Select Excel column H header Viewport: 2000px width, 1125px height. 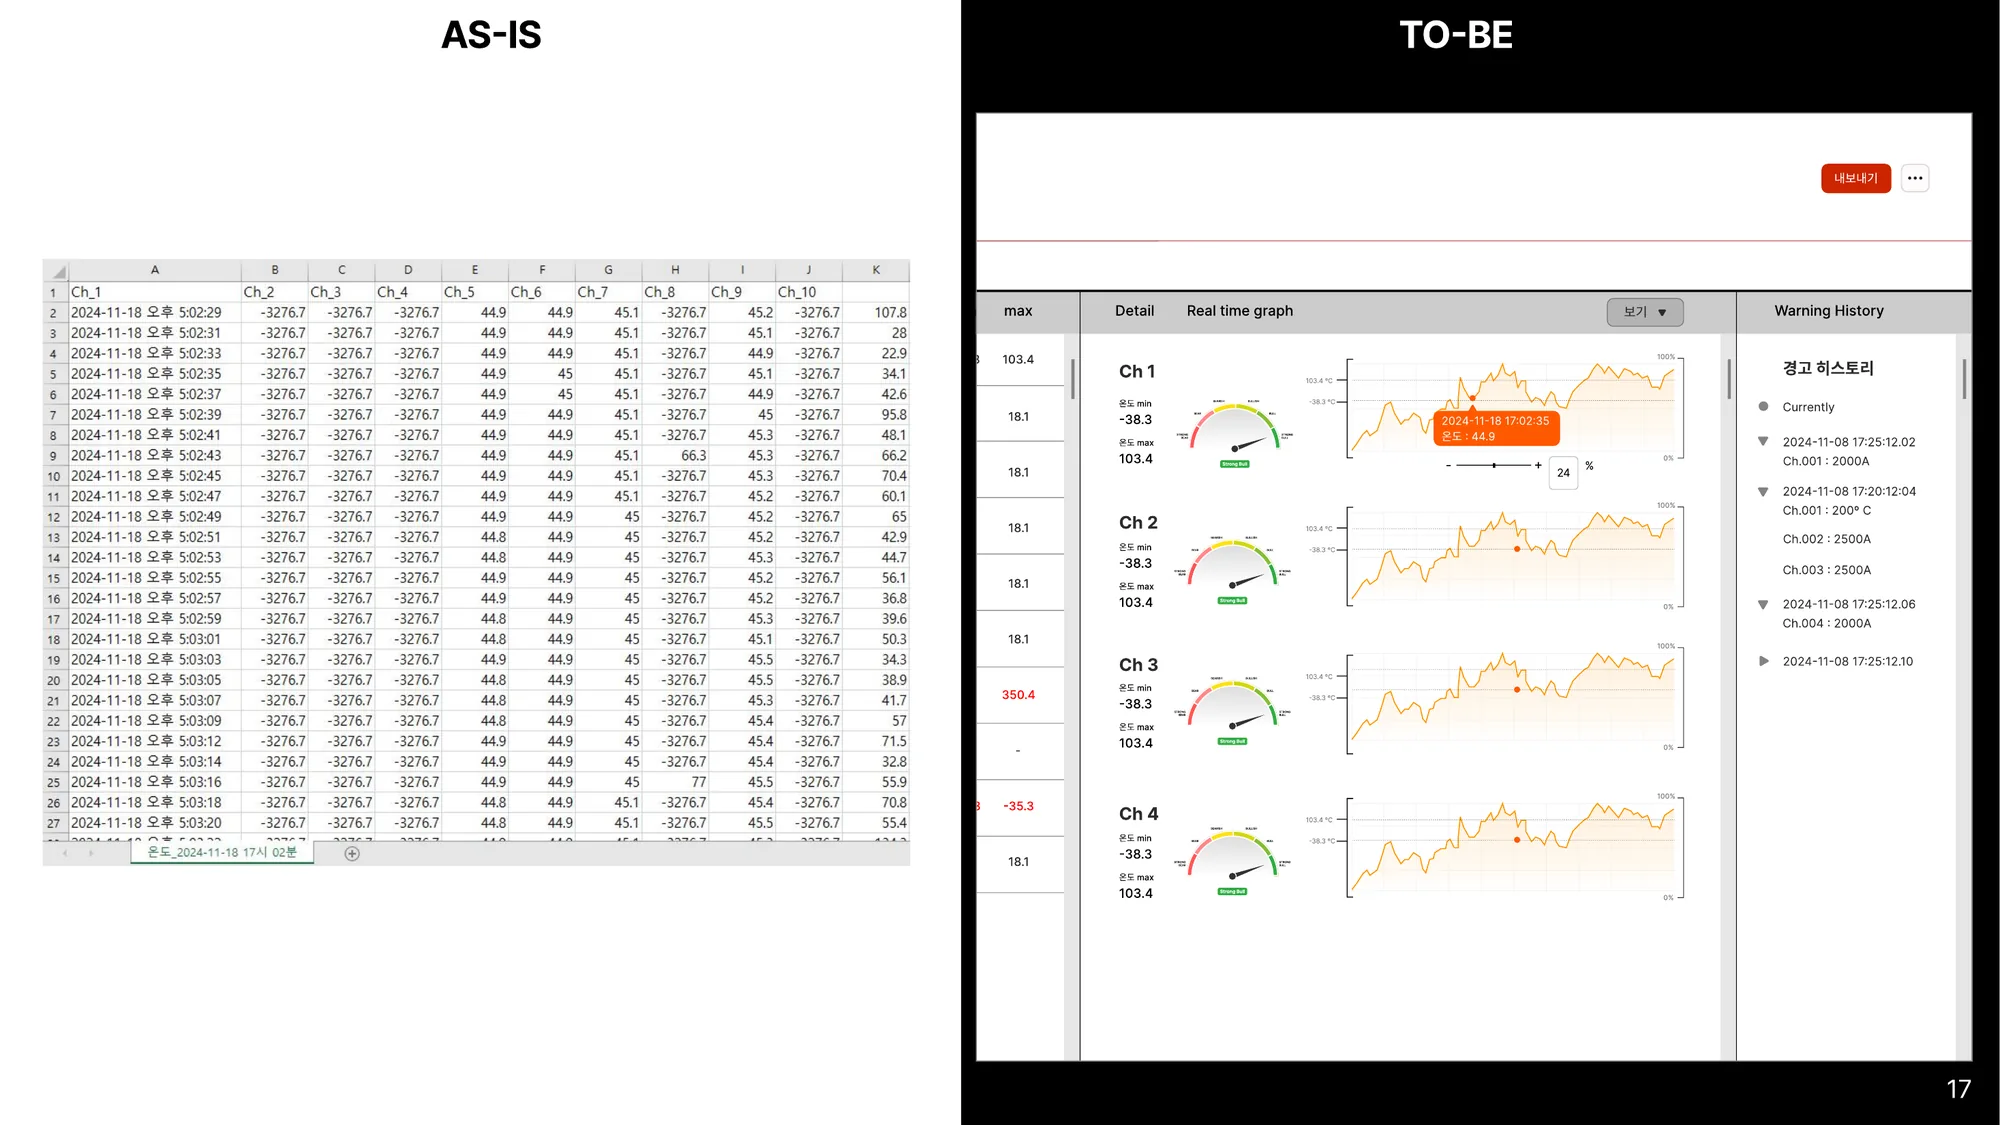click(x=675, y=270)
